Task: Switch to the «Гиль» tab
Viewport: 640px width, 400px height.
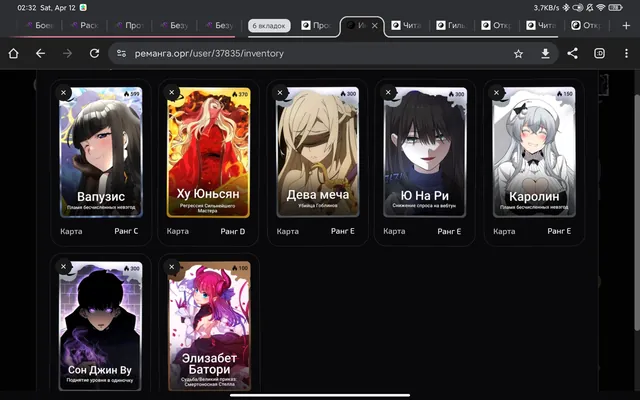Action: coord(451,25)
